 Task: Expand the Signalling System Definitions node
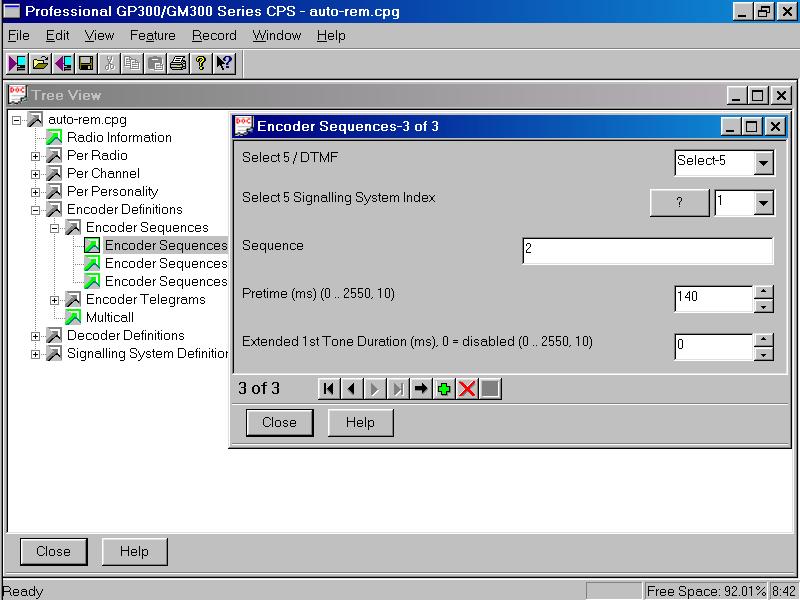[x=35, y=354]
